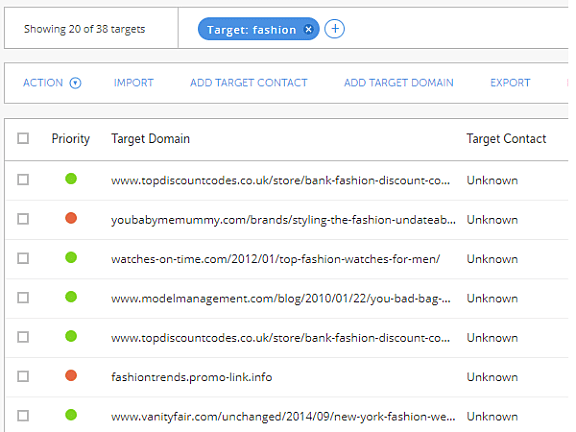This screenshot has height=432, width=576.
Task: Open youbabymemummy.com styling-the-fashion link
Action: coord(283,220)
